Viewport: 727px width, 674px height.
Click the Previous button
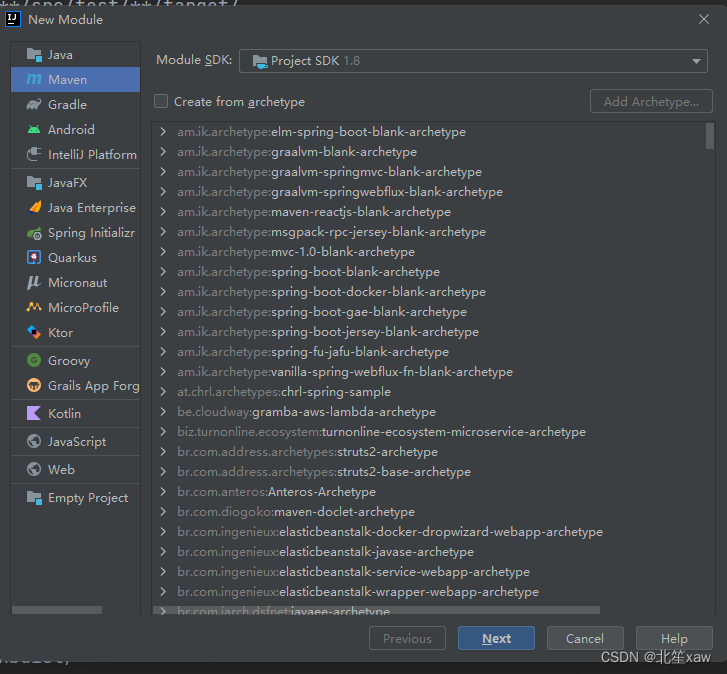pos(407,638)
